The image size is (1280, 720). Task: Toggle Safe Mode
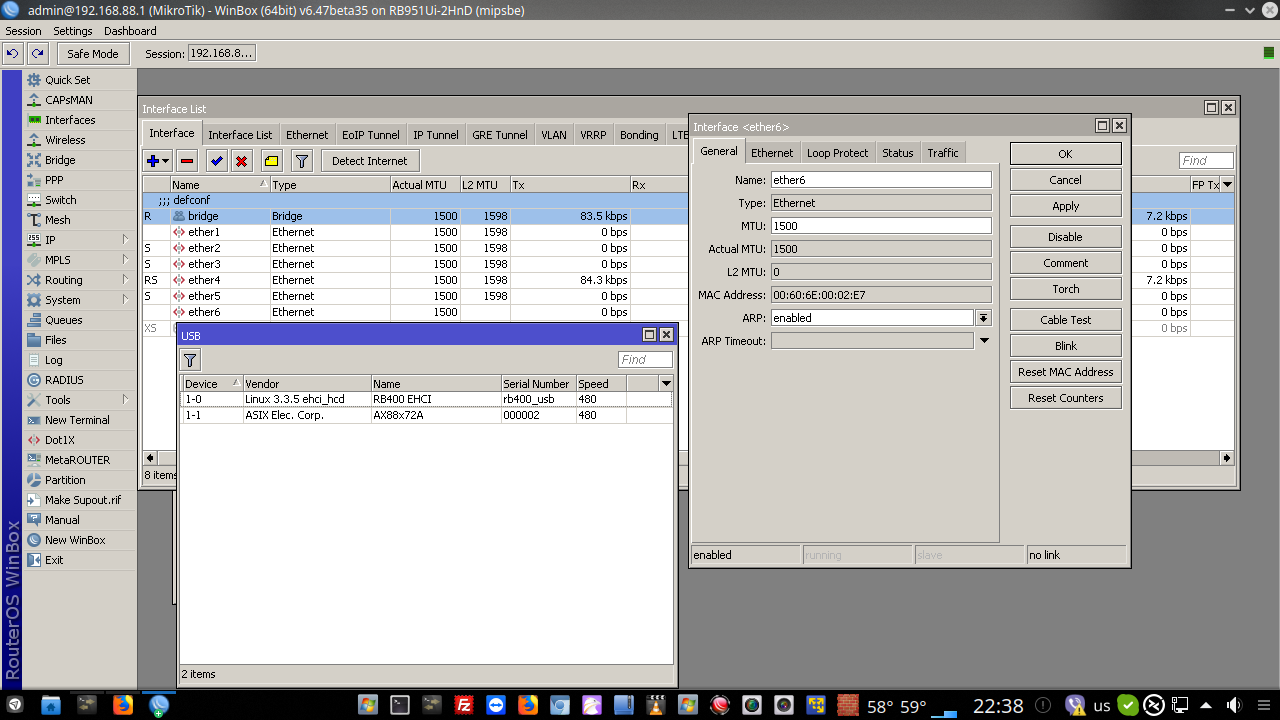point(93,54)
